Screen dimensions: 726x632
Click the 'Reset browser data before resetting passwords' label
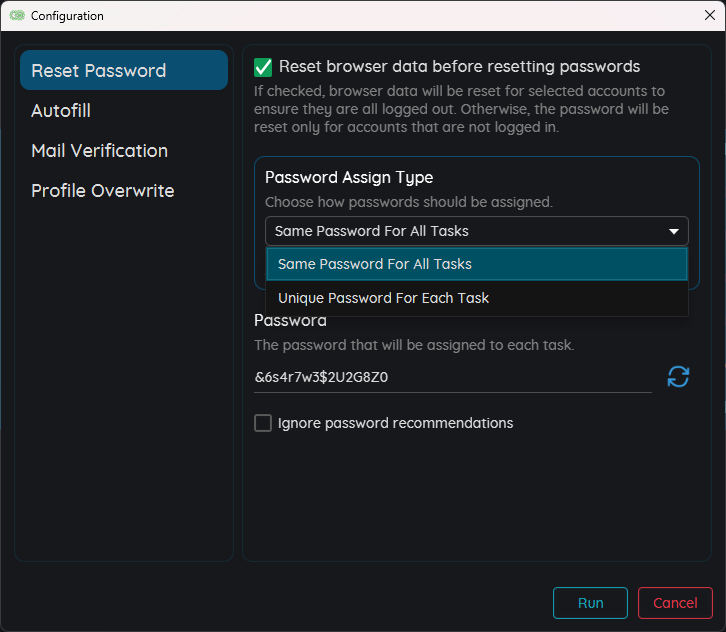tap(459, 67)
